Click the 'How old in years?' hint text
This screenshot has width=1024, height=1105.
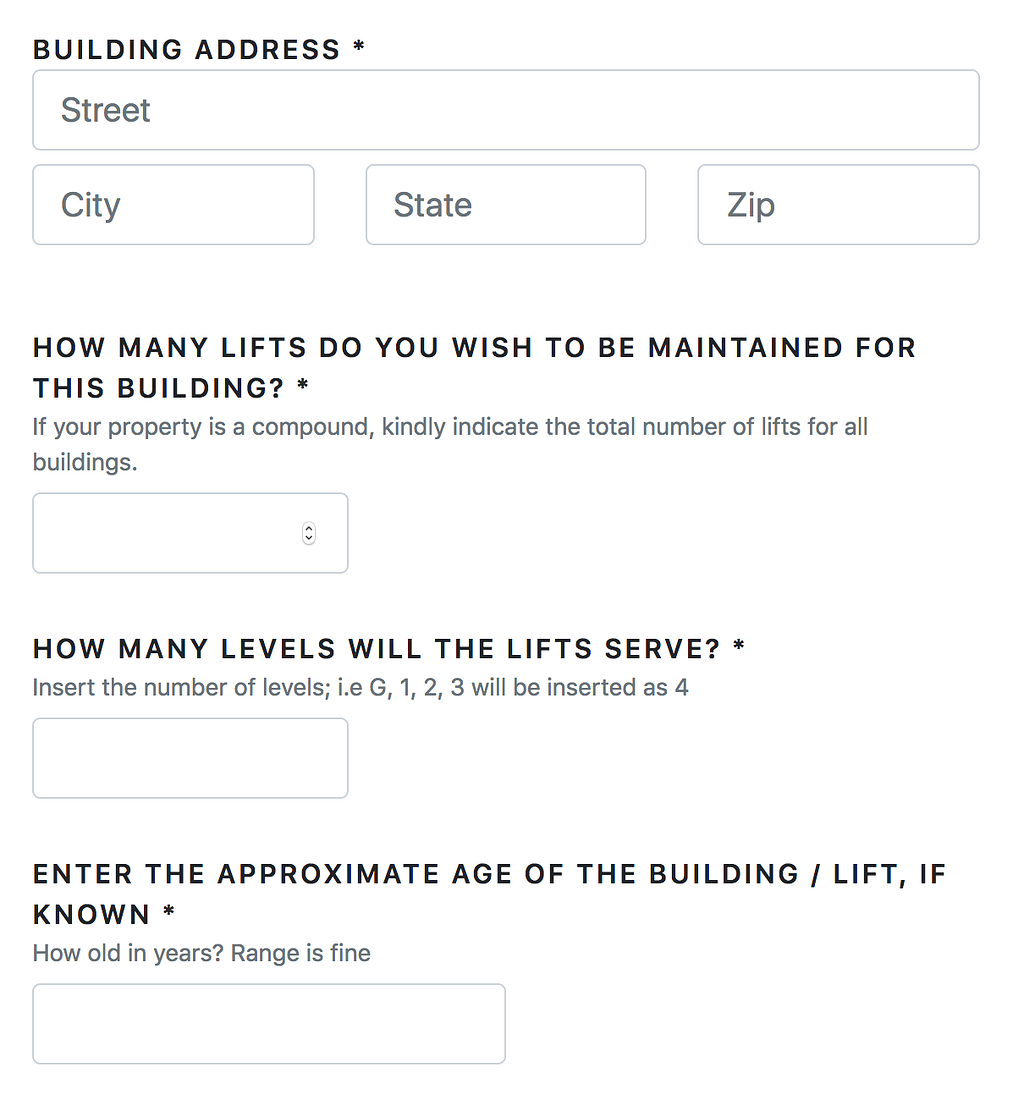click(x=201, y=953)
